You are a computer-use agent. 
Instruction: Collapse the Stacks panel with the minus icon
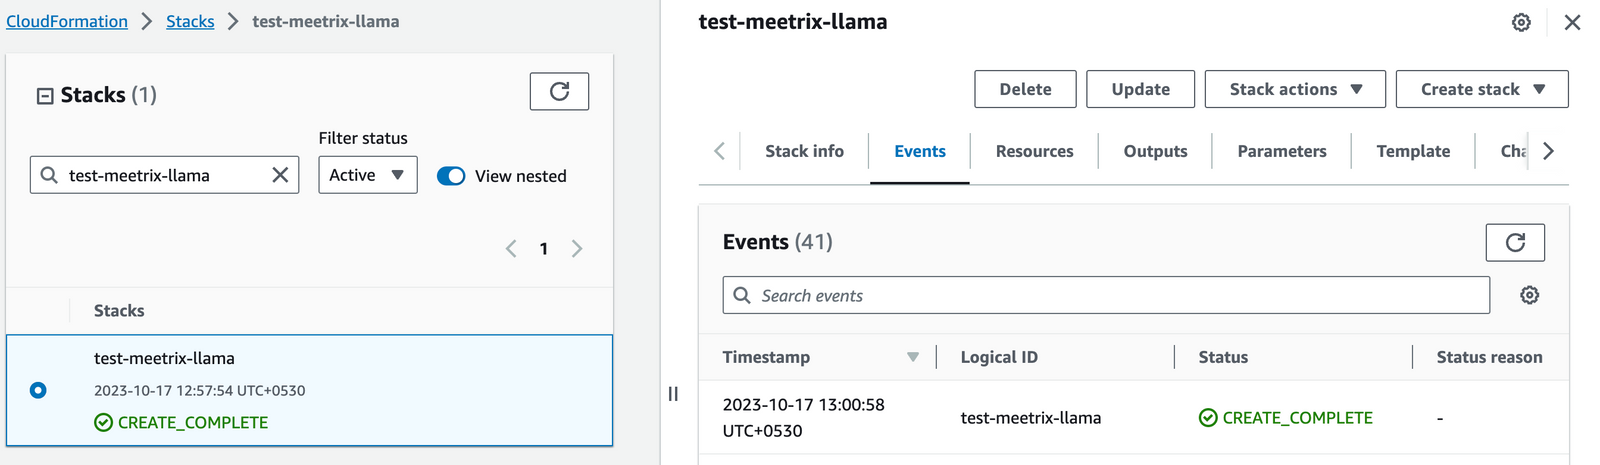(45, 96)
